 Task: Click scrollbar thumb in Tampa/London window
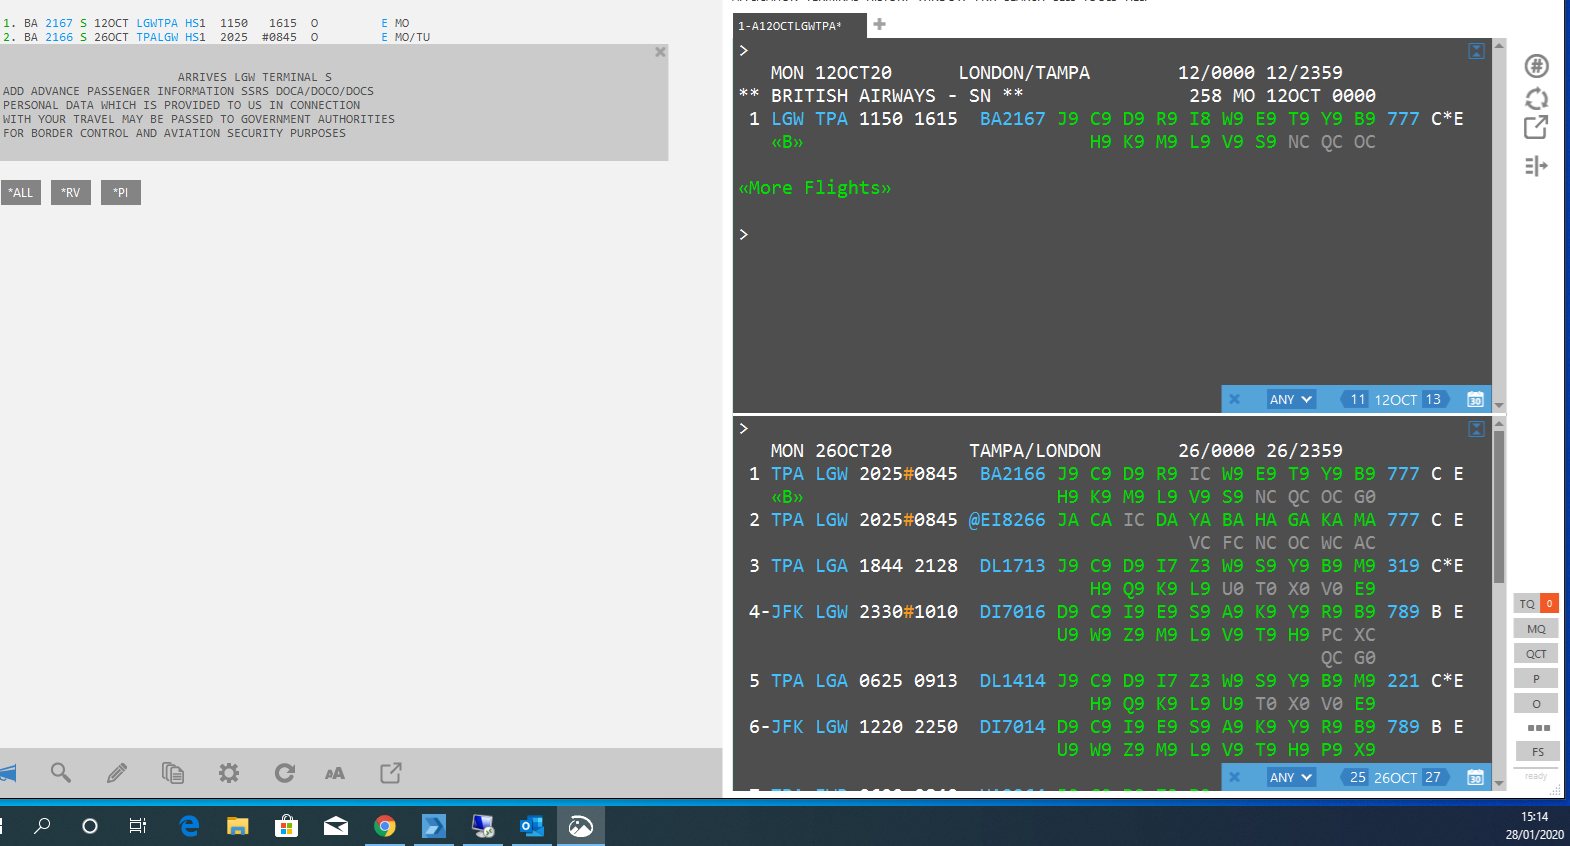click(x=1499, y=507)
